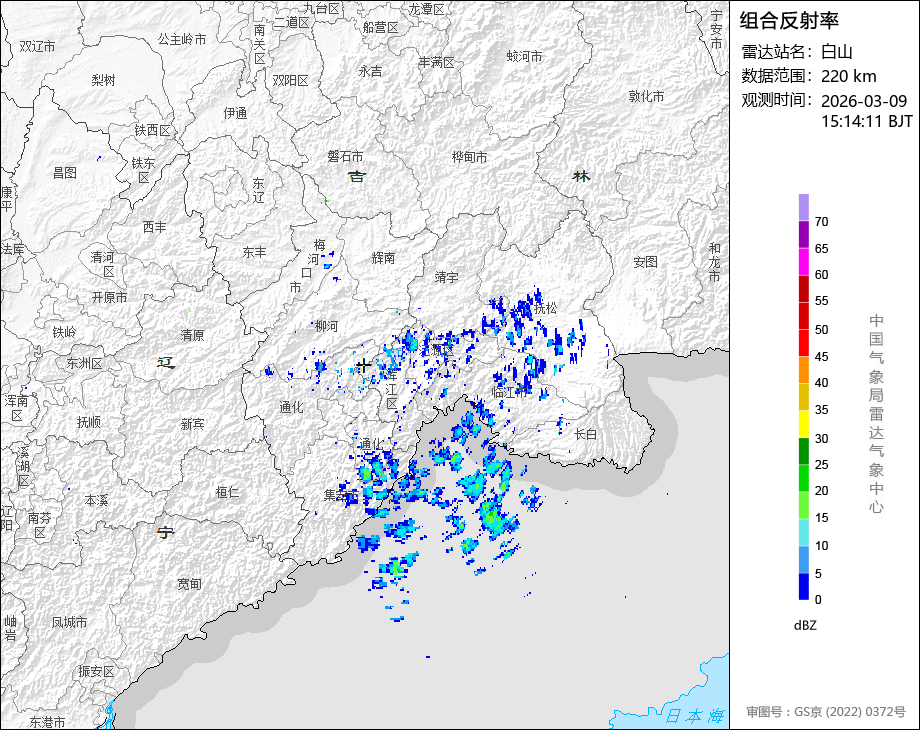This screenshot has width=920, height=730.
Task: Click the 白山 radar station name
Action: tap(837, 52)
